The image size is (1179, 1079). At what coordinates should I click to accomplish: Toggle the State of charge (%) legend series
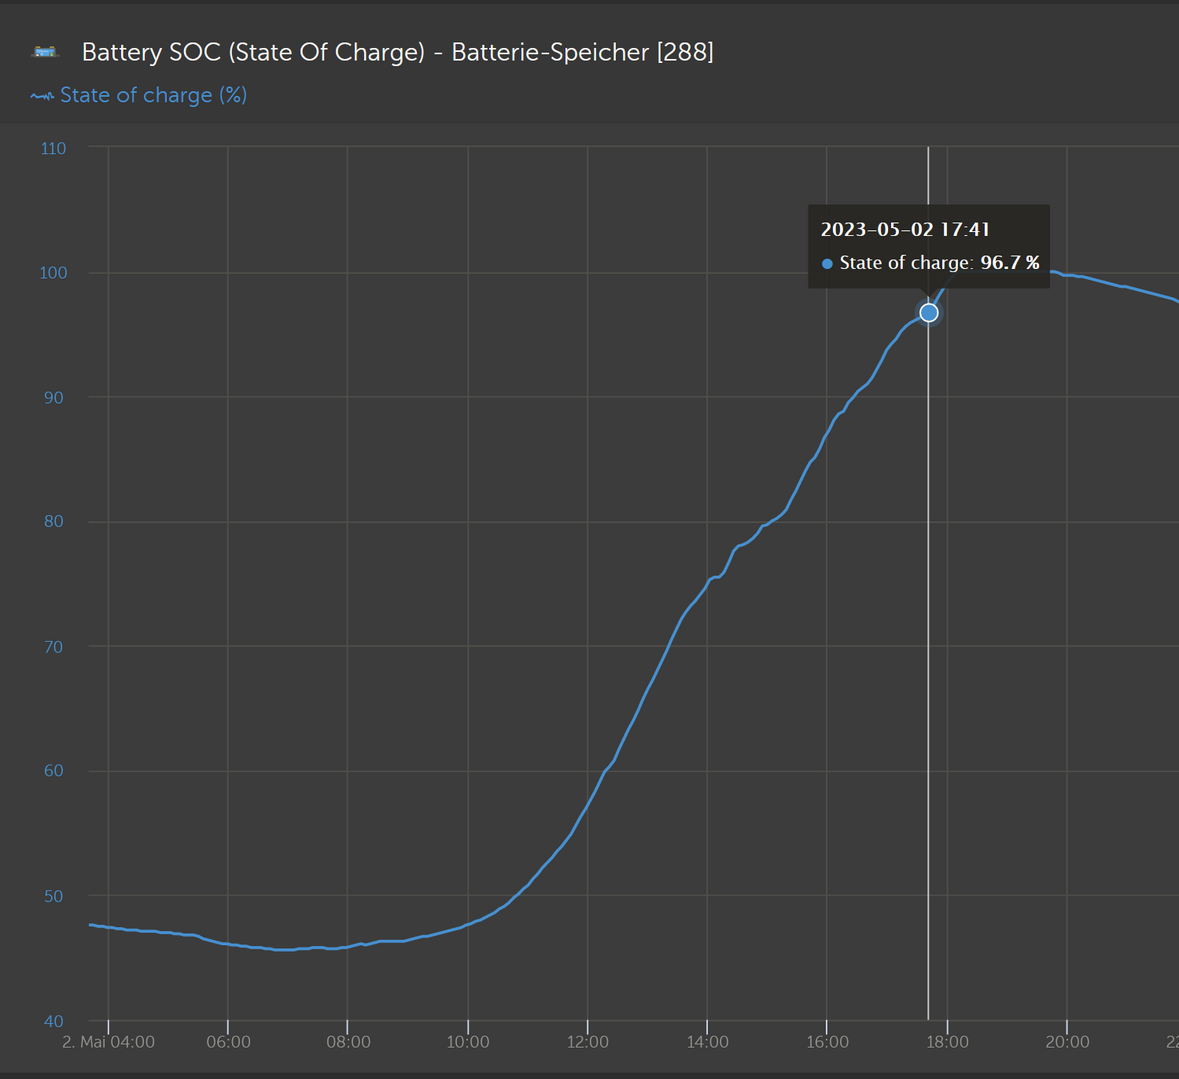pyautogui.click(x=139, y=95)
